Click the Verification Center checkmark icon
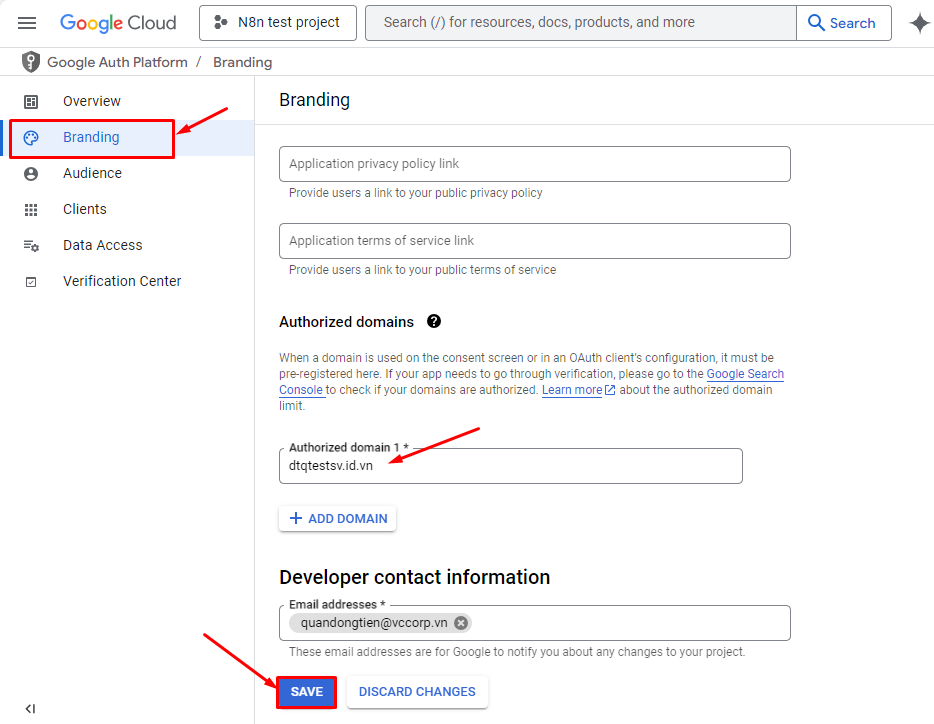The width and height of the screenshot is (934, 724). pos(31,282)
